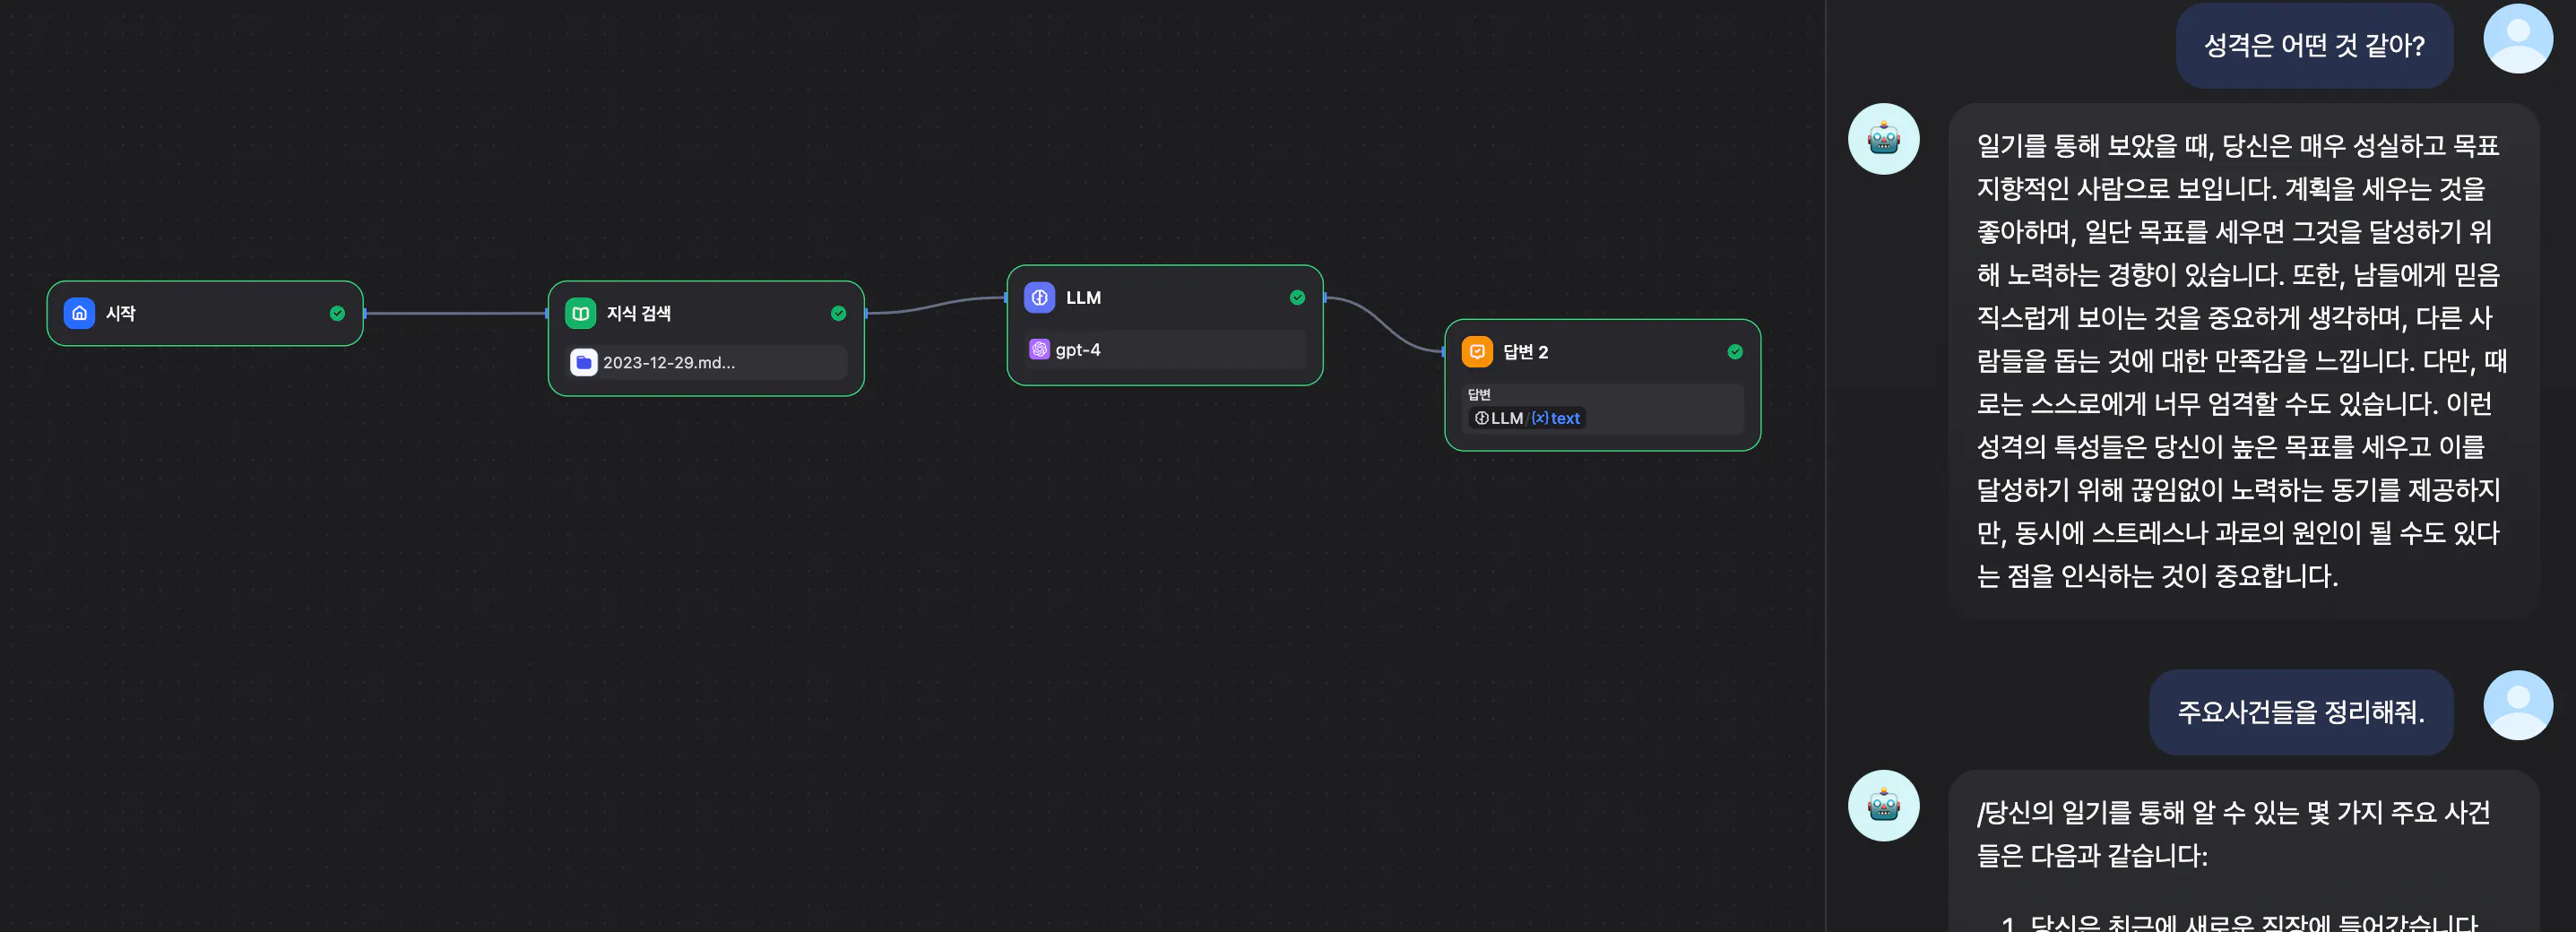Screen dimensions: 2576x932
Task: Click the message bubble 주요사건들을 정리해줘.
Action: click(x=2301, y=712)
